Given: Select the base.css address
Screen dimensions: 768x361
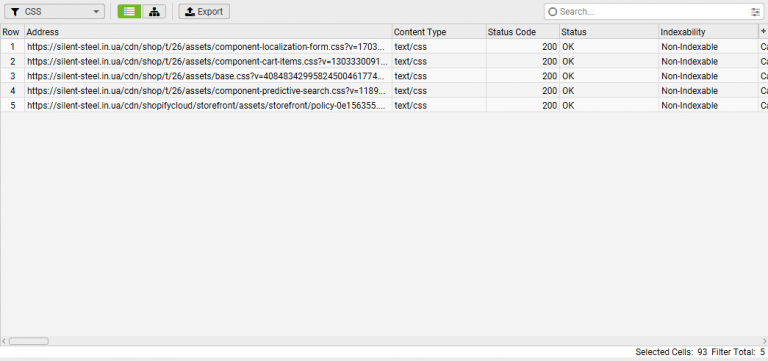Looking at the screenshot, I should point(208,76).
